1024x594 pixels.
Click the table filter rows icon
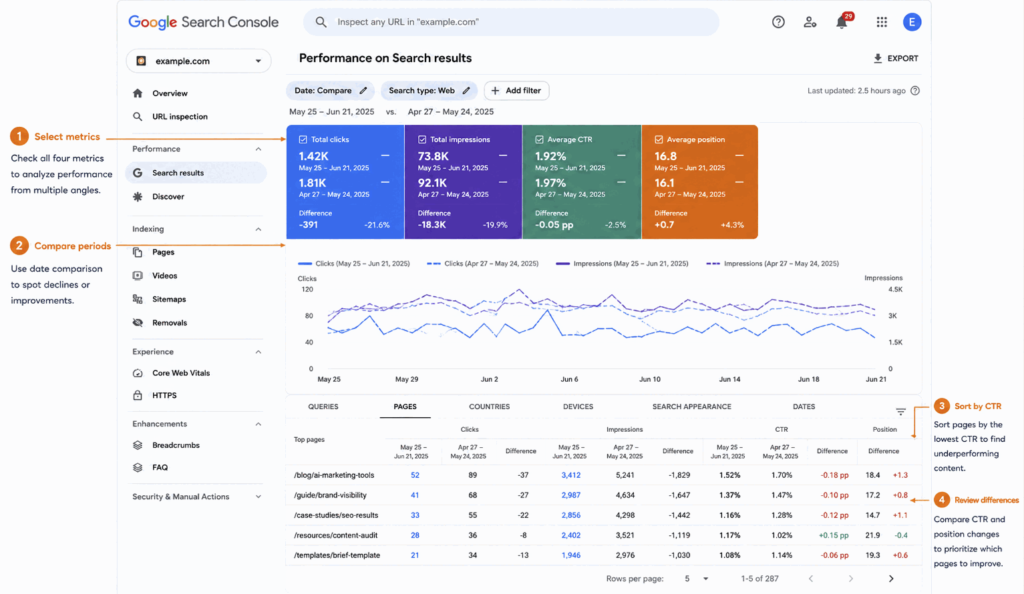(x=901, y=411)
